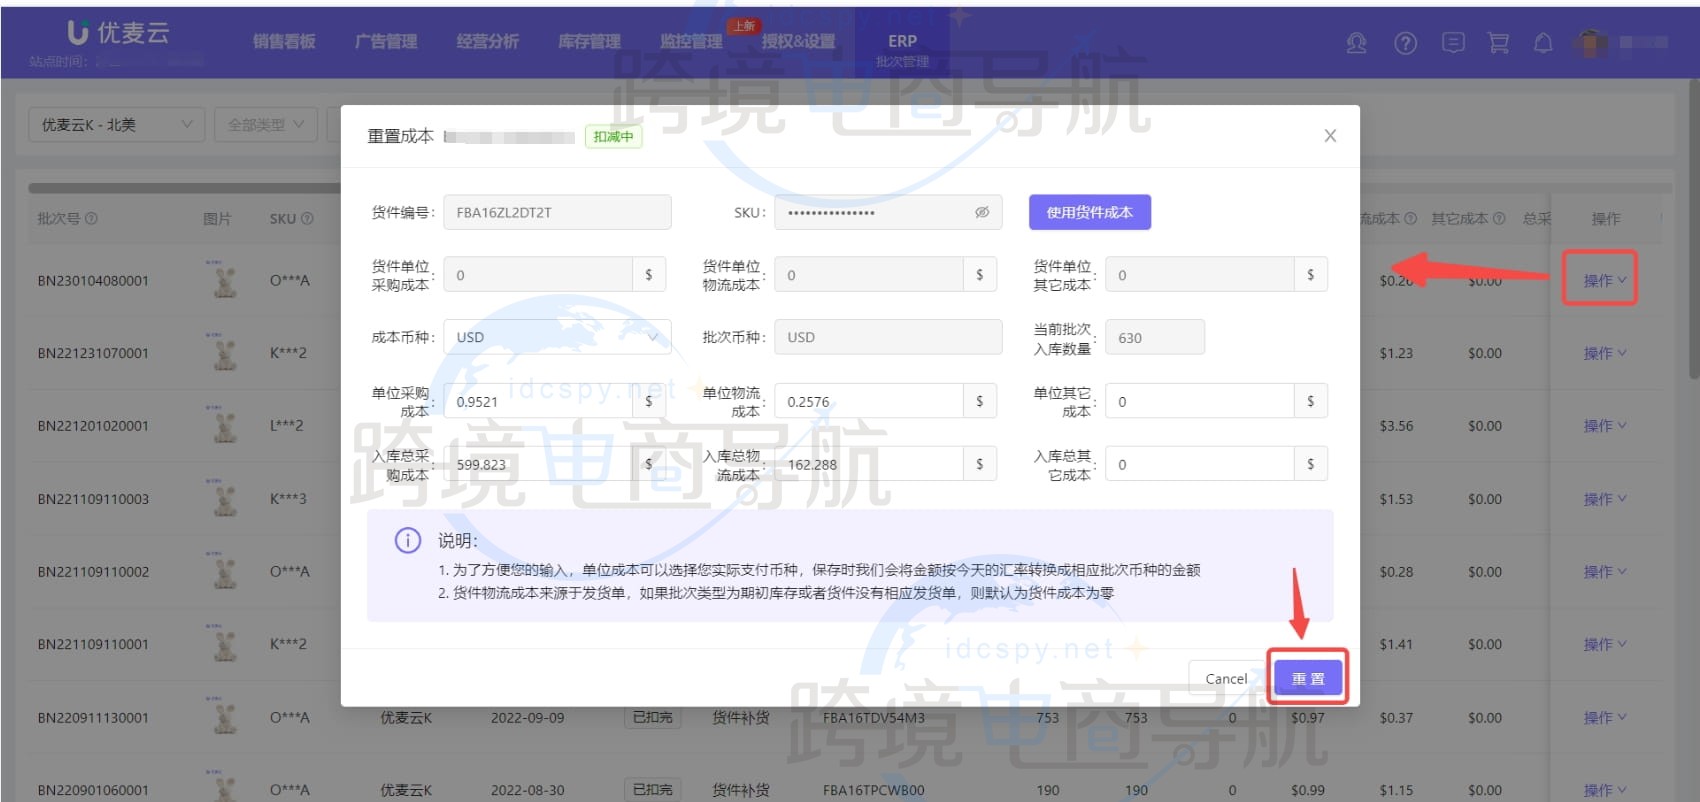Click 单位采购成本 input 0.9521
This screenshot has width=1700, height=802.
[538, 401]
